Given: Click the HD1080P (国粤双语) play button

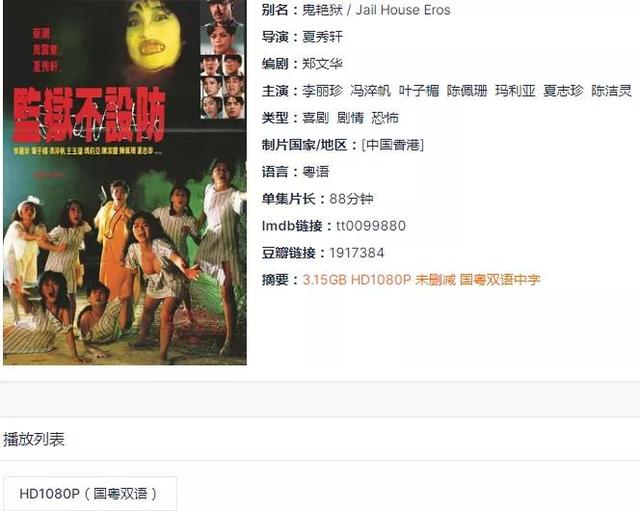Looking at the screenshot, I should 90,493.
